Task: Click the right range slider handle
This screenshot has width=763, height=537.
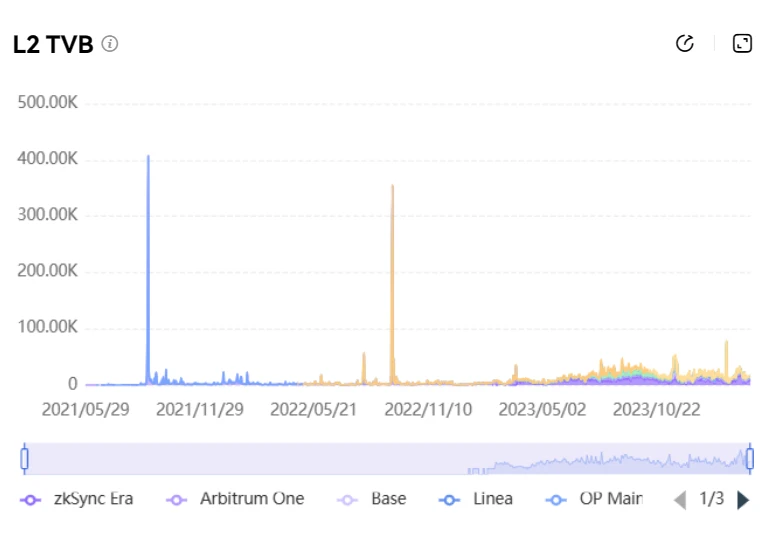Action: pos(749,459)
